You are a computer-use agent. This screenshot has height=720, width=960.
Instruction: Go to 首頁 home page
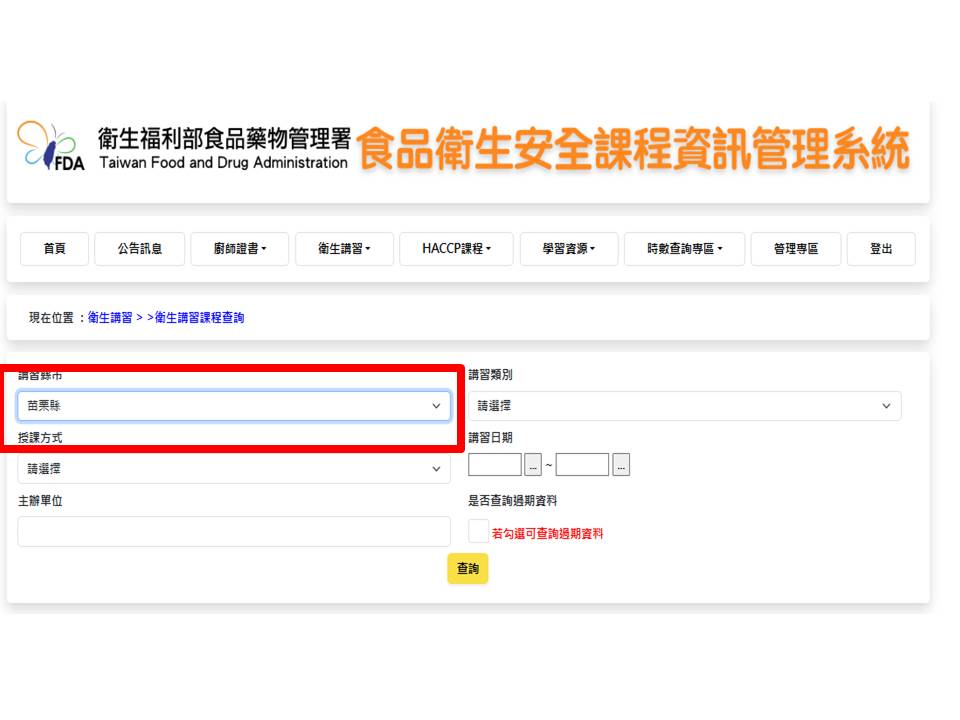55,249
